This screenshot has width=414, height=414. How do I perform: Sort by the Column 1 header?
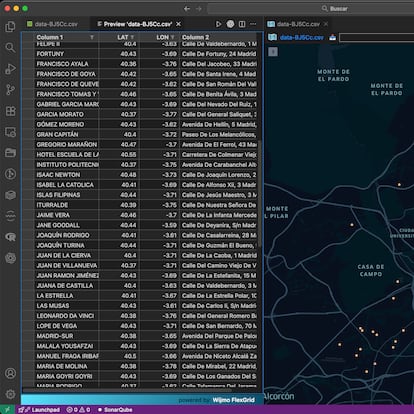click(50, 37)
